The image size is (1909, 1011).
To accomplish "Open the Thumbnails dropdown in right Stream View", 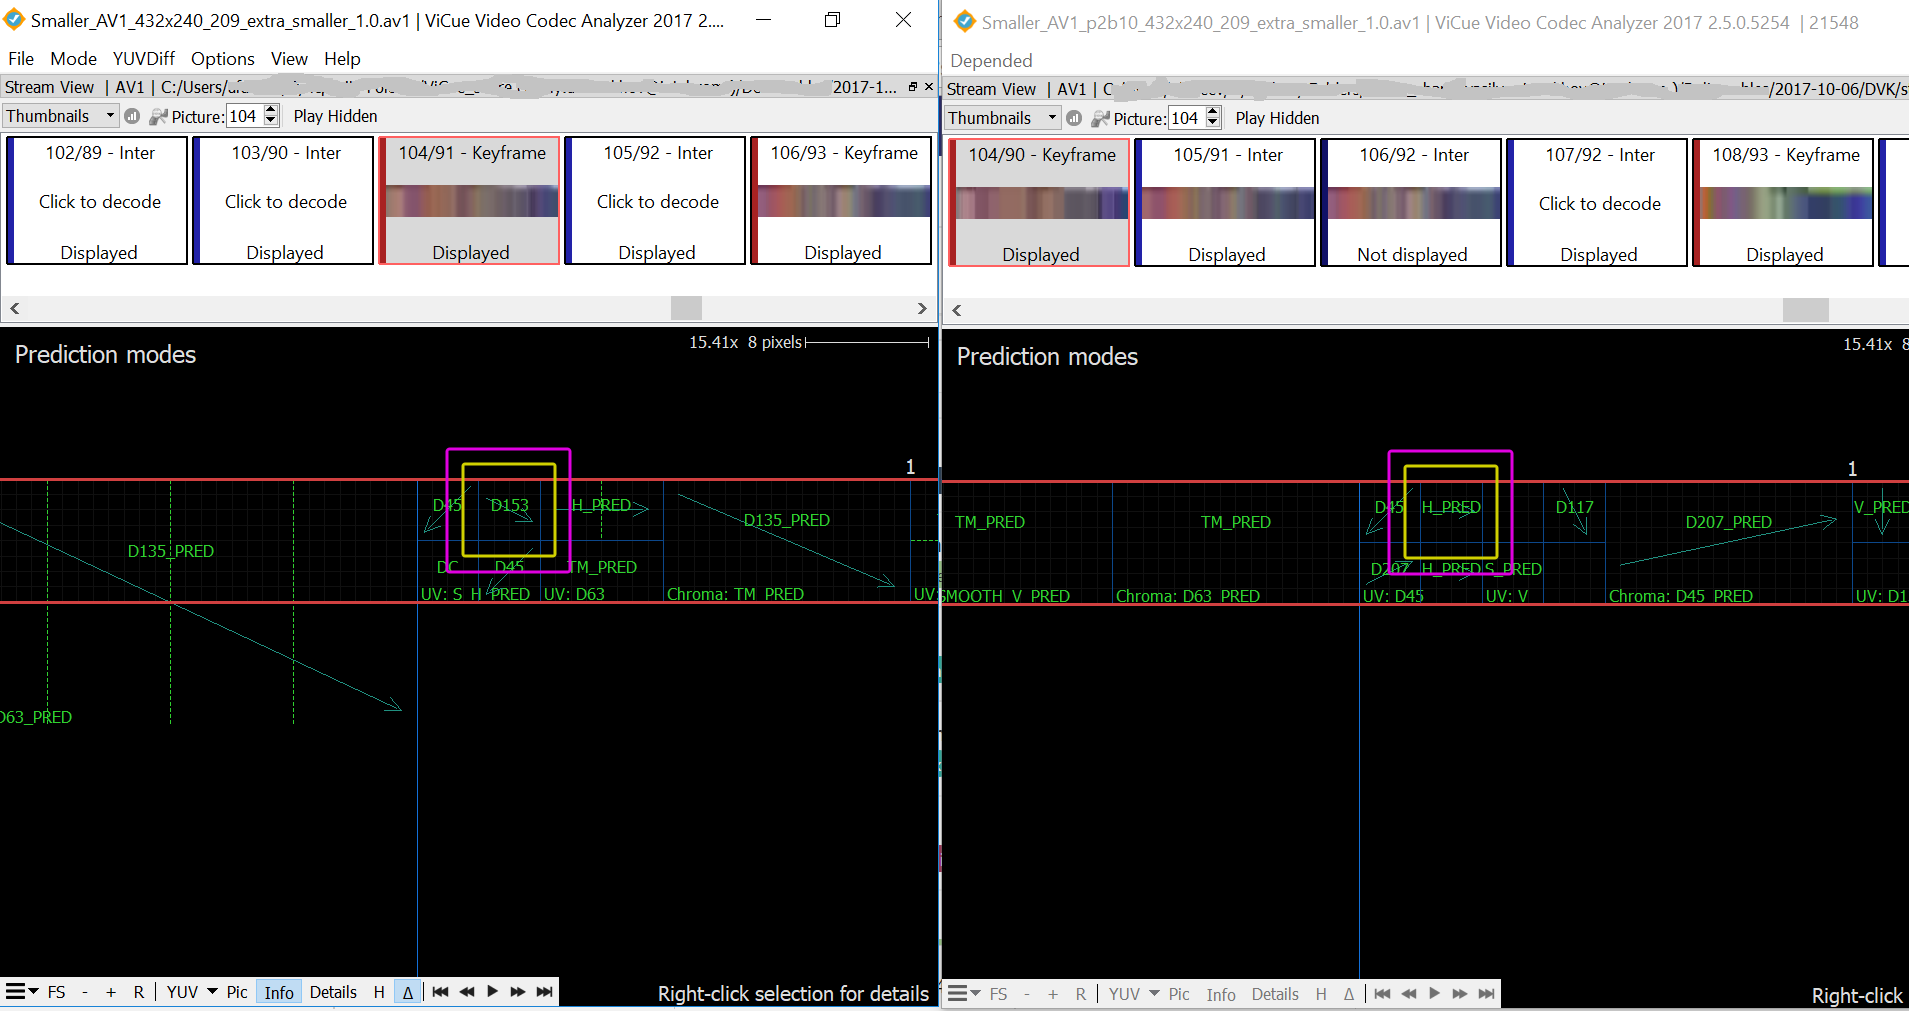I will pos(1002,119).
